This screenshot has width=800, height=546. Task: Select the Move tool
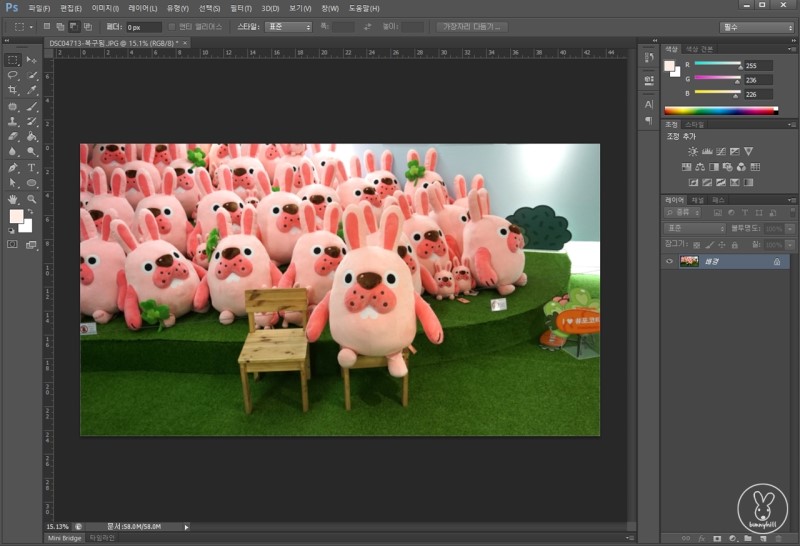tap(32, 60)
